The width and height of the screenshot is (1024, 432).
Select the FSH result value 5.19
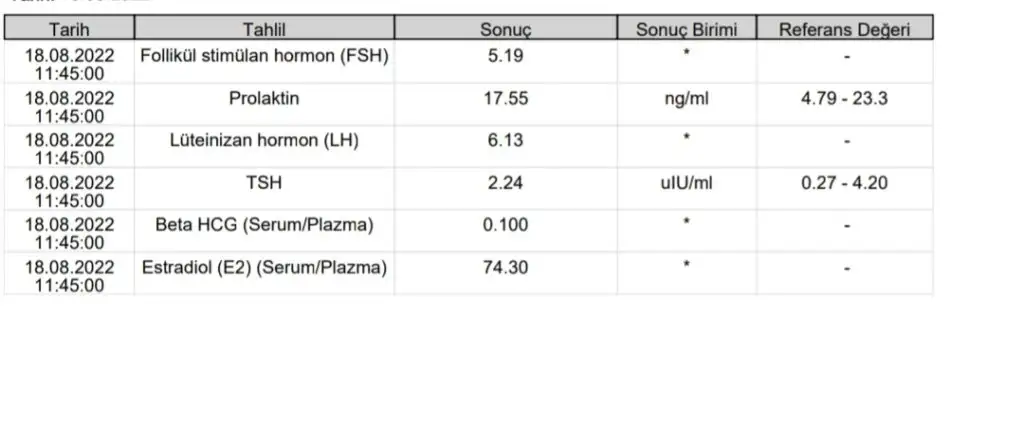pos(505,56)
